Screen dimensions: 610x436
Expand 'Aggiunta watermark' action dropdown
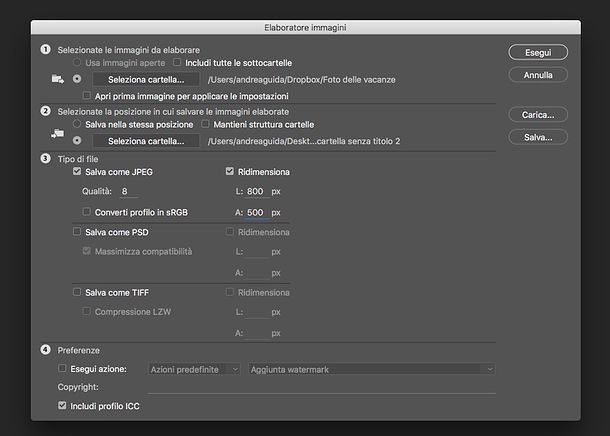pyautogui.click(x=372, y=369)
